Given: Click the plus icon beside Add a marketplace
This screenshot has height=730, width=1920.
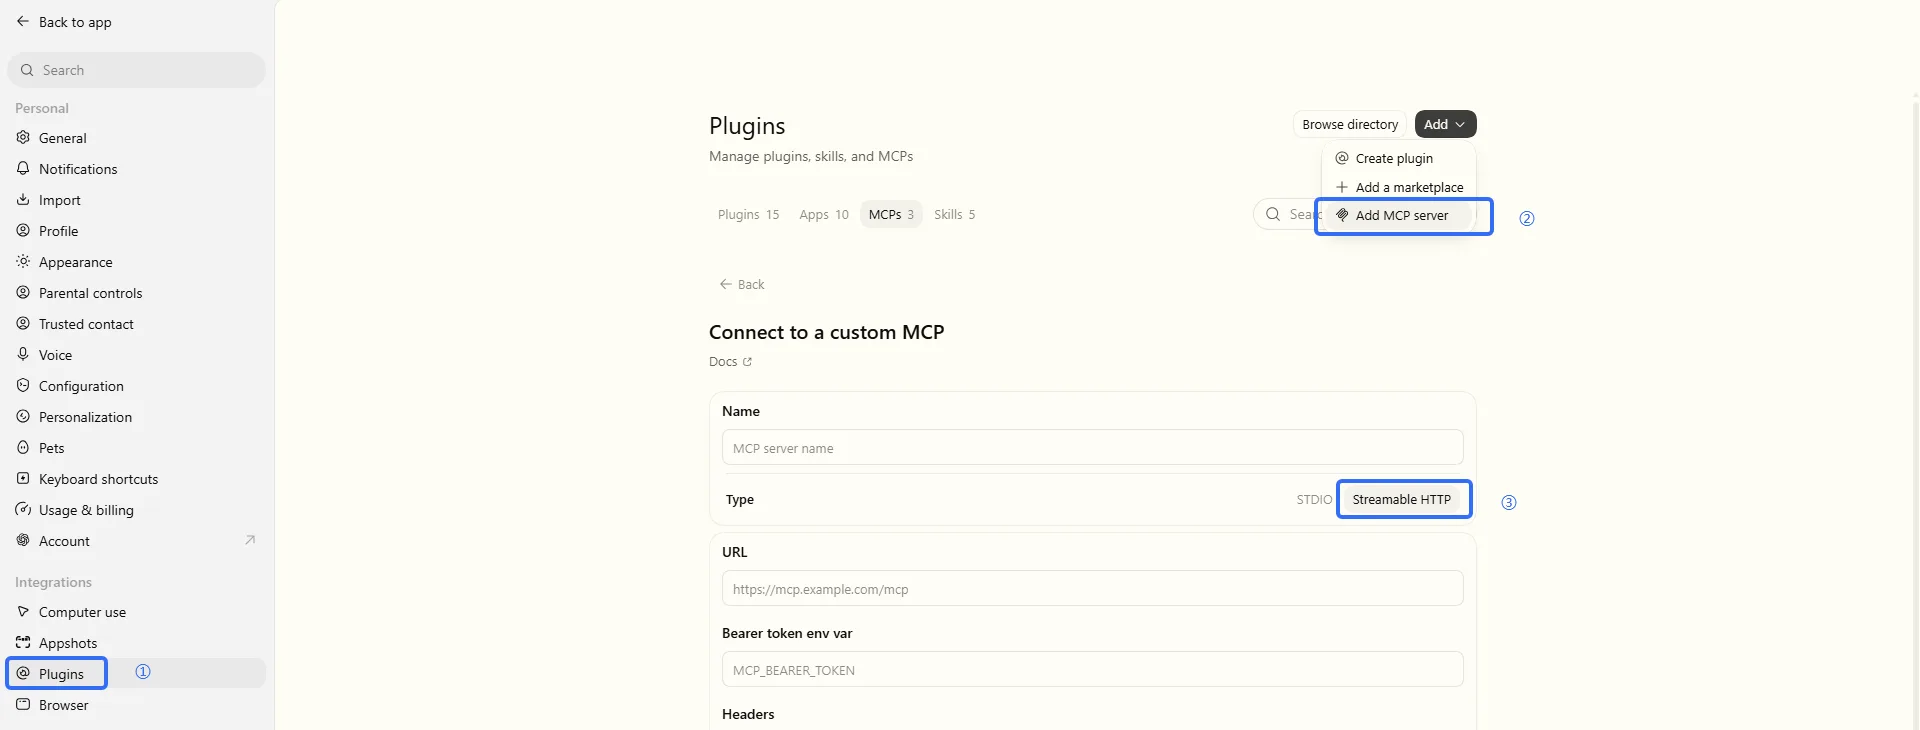Looking at the screenshot, I should [x=1342, y=187].
